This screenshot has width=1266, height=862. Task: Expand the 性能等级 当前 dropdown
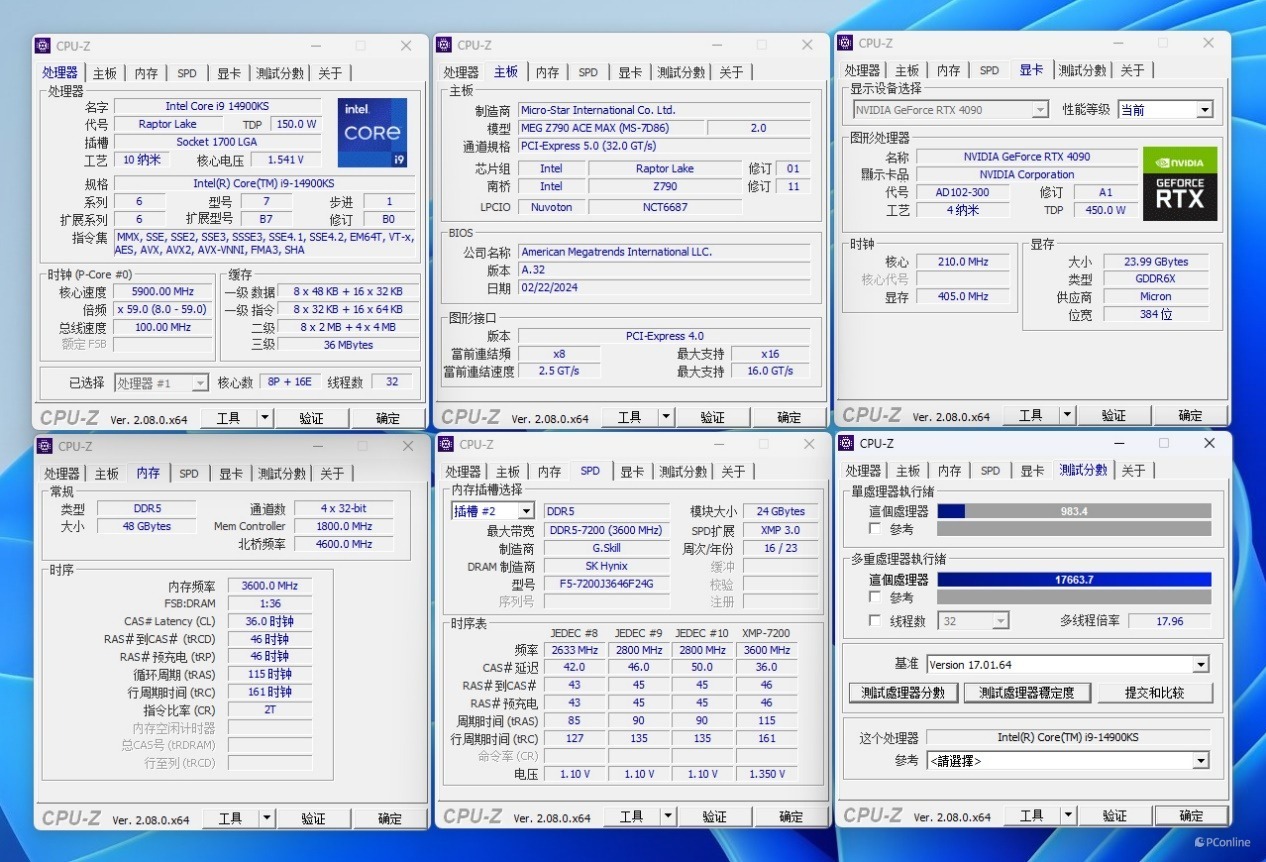pos(1165,110)
